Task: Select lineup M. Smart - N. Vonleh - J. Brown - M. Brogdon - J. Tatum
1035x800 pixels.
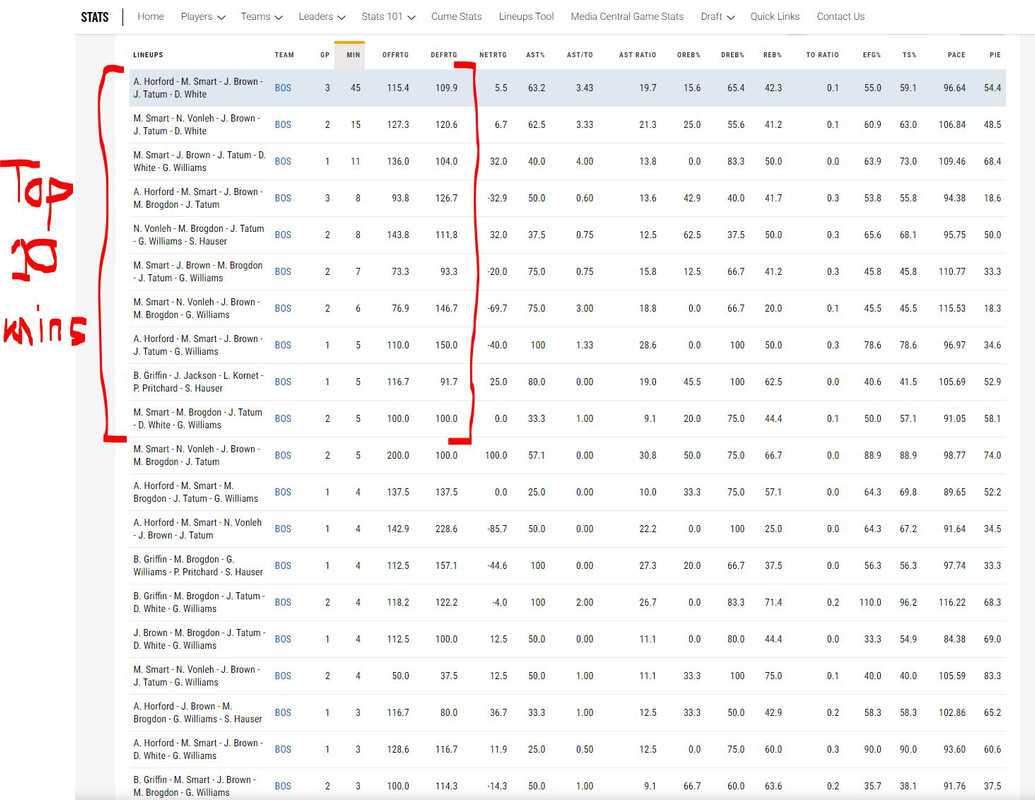Action: (x=197, y=455)
